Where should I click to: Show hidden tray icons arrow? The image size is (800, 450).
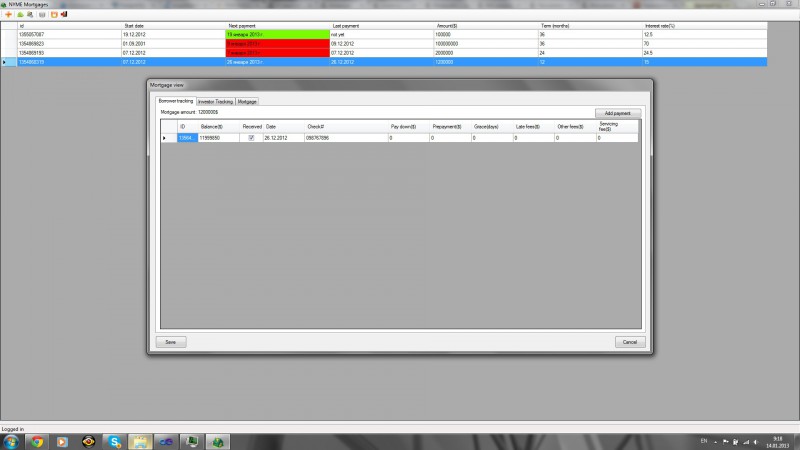[715, 442]
